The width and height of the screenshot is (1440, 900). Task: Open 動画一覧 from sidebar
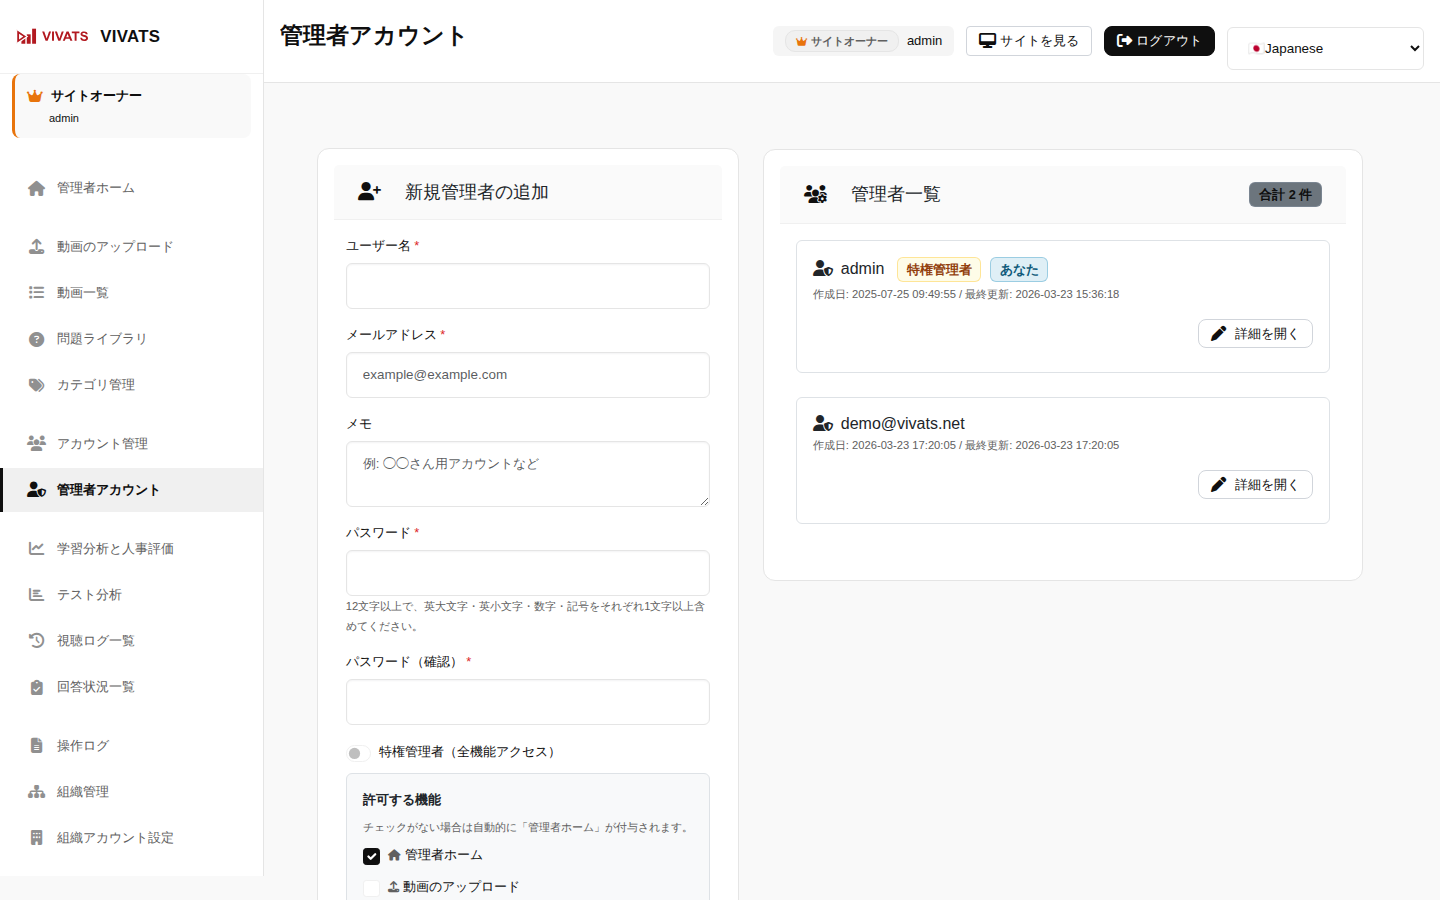pyautogui.click(x=132, y=293)
